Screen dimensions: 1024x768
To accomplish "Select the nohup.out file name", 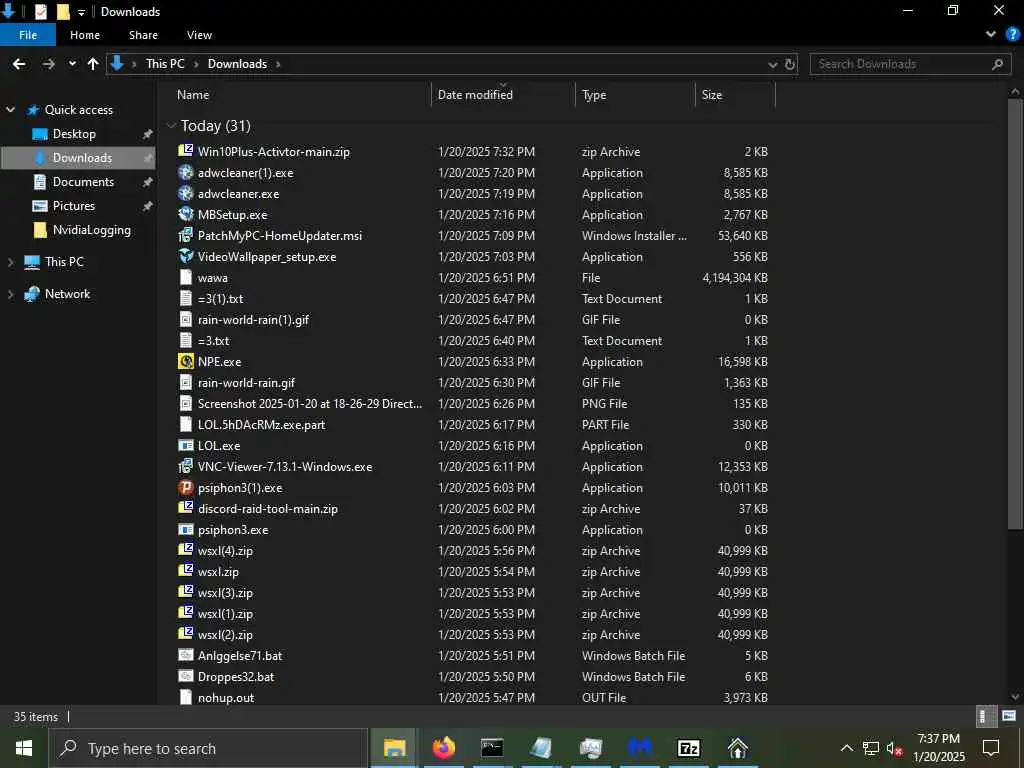I will point(226,697).
